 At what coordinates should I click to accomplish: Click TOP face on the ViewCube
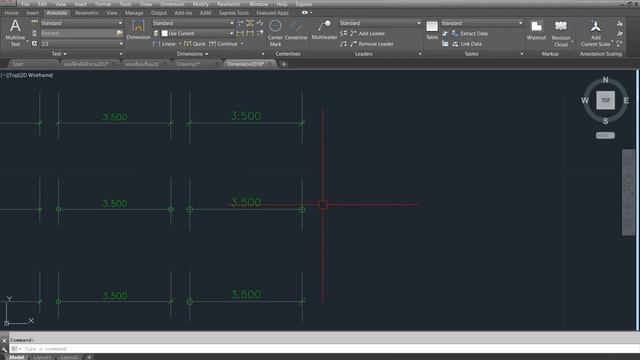[605, 100]
